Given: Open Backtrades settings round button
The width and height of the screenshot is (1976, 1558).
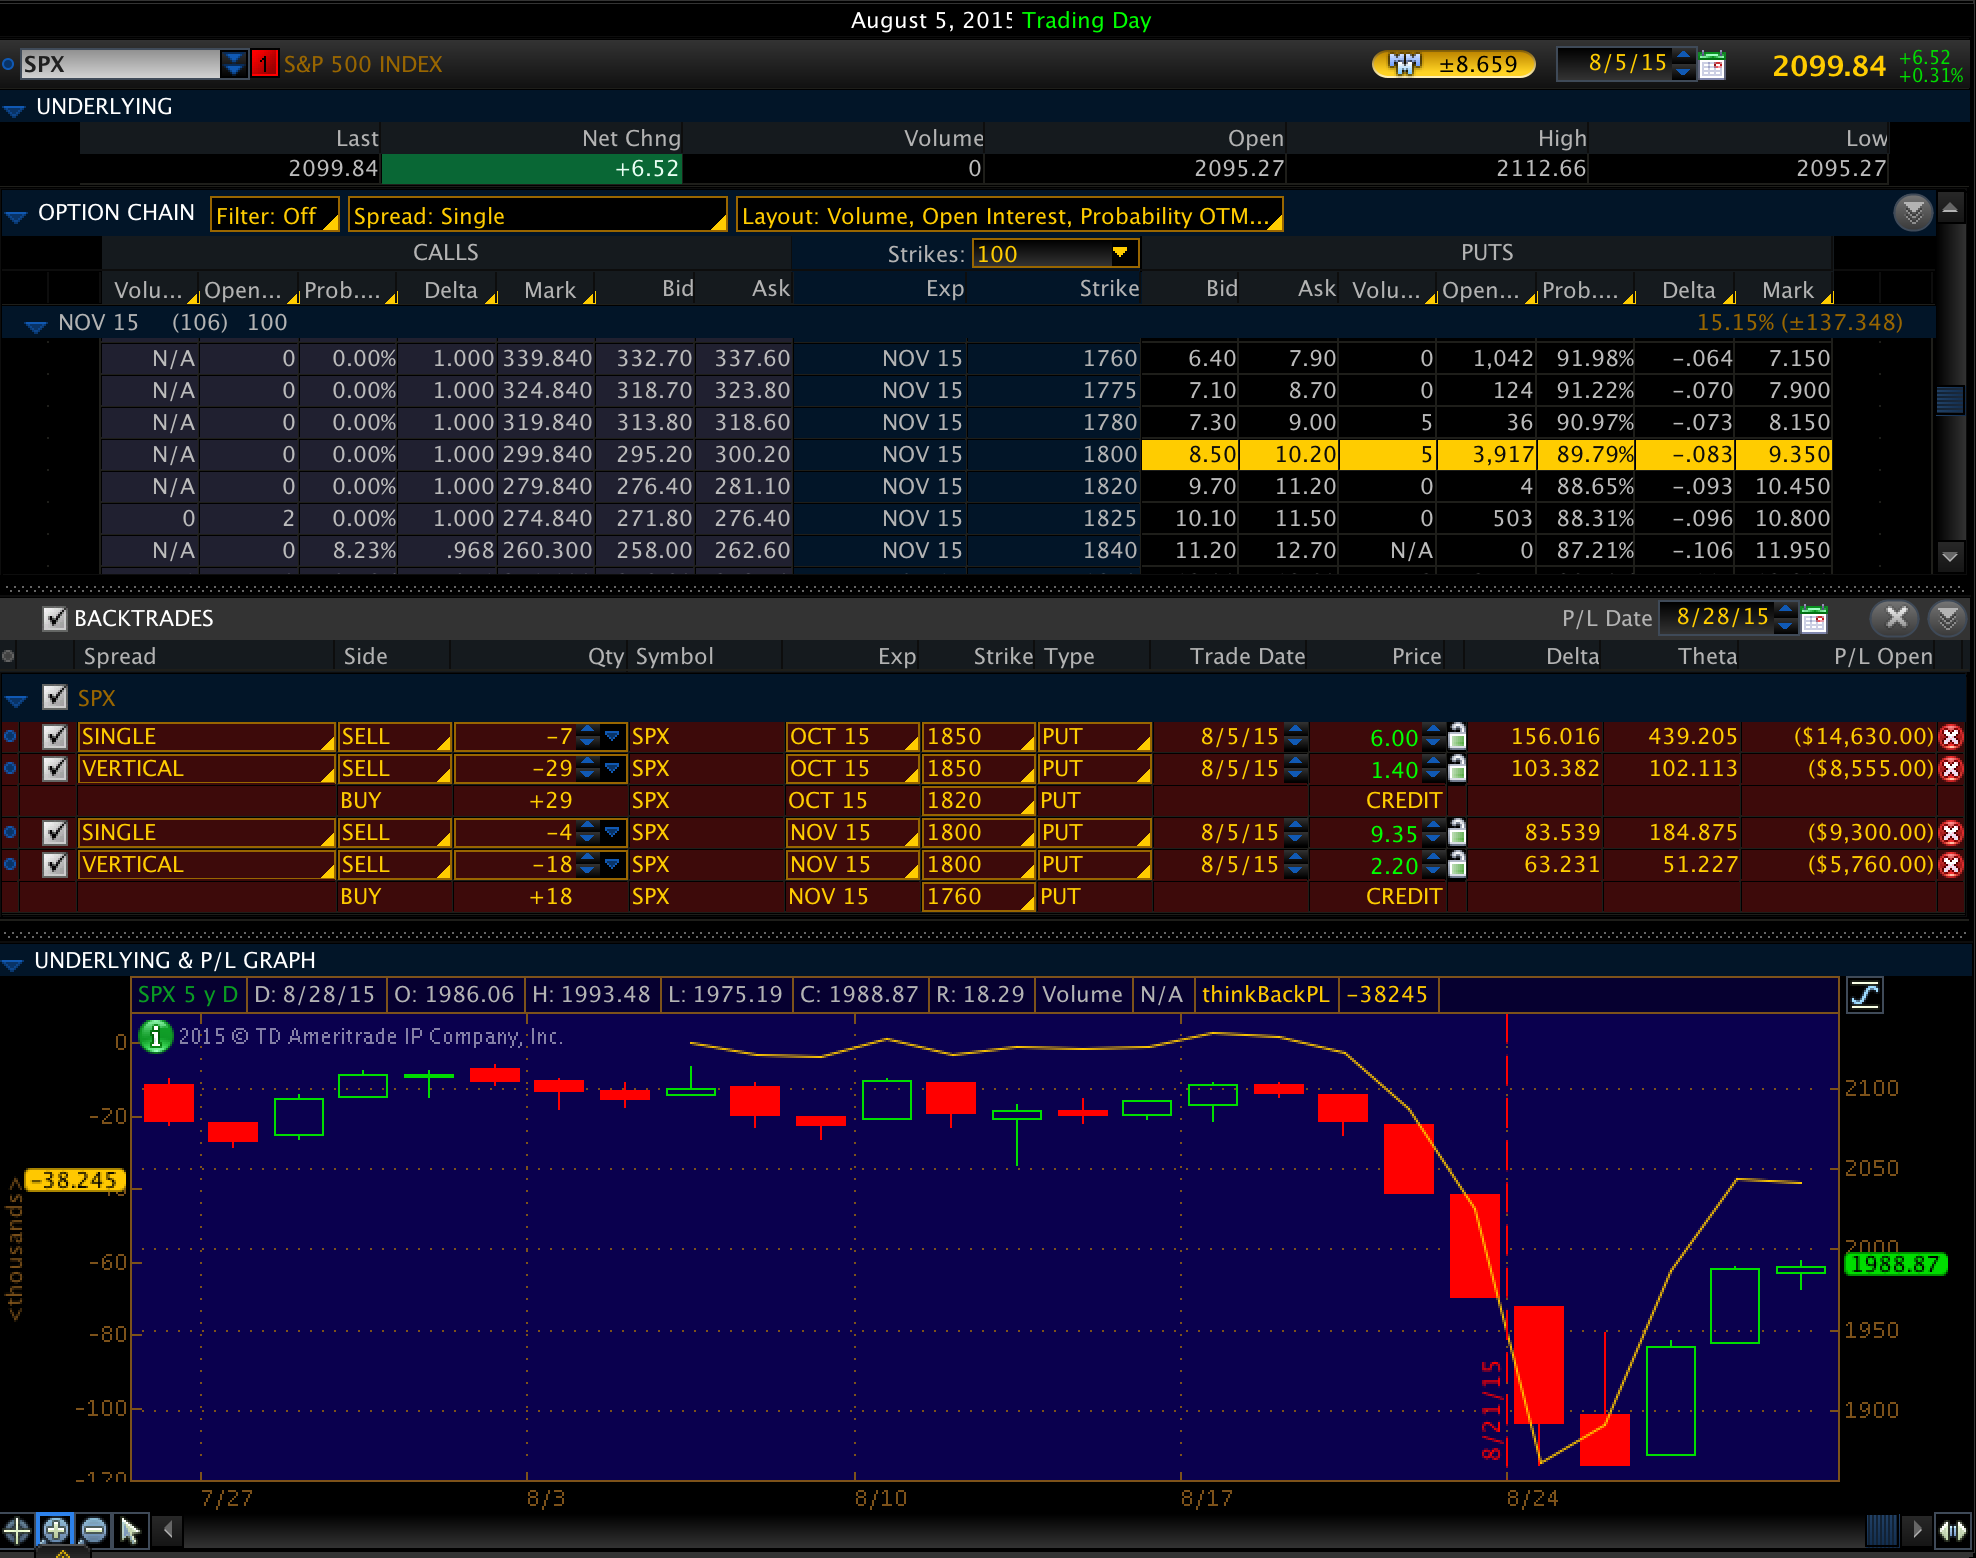Looking at the screenshot, I should pos(1948,618).
